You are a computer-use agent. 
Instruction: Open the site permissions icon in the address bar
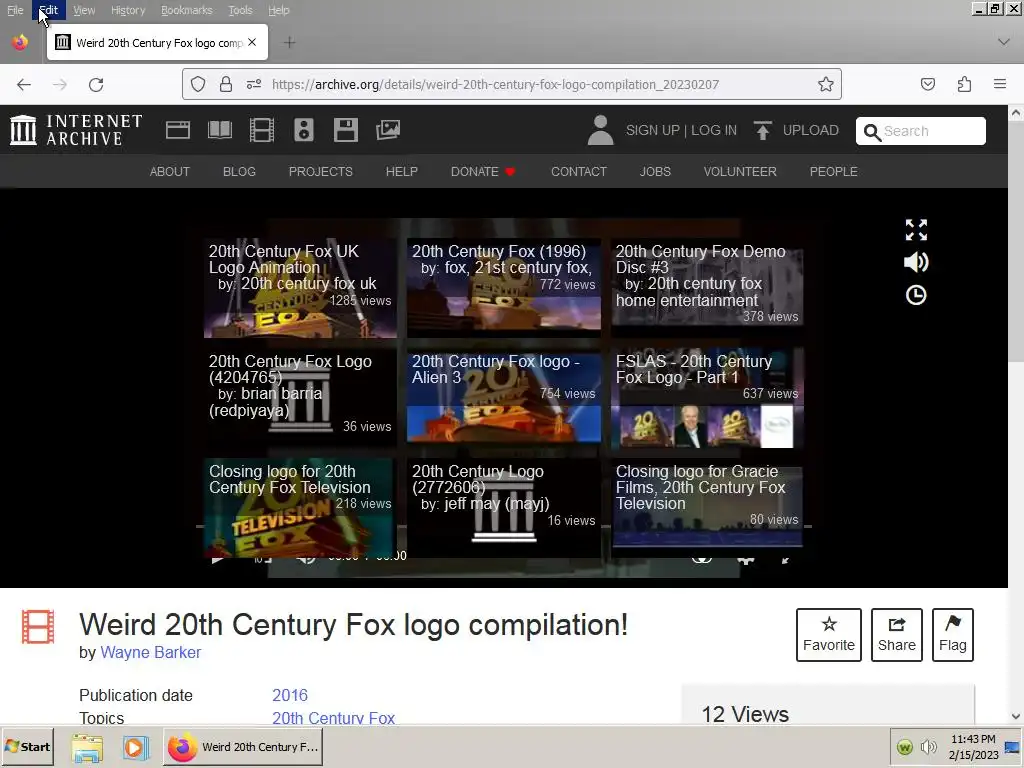coord(254,84)
